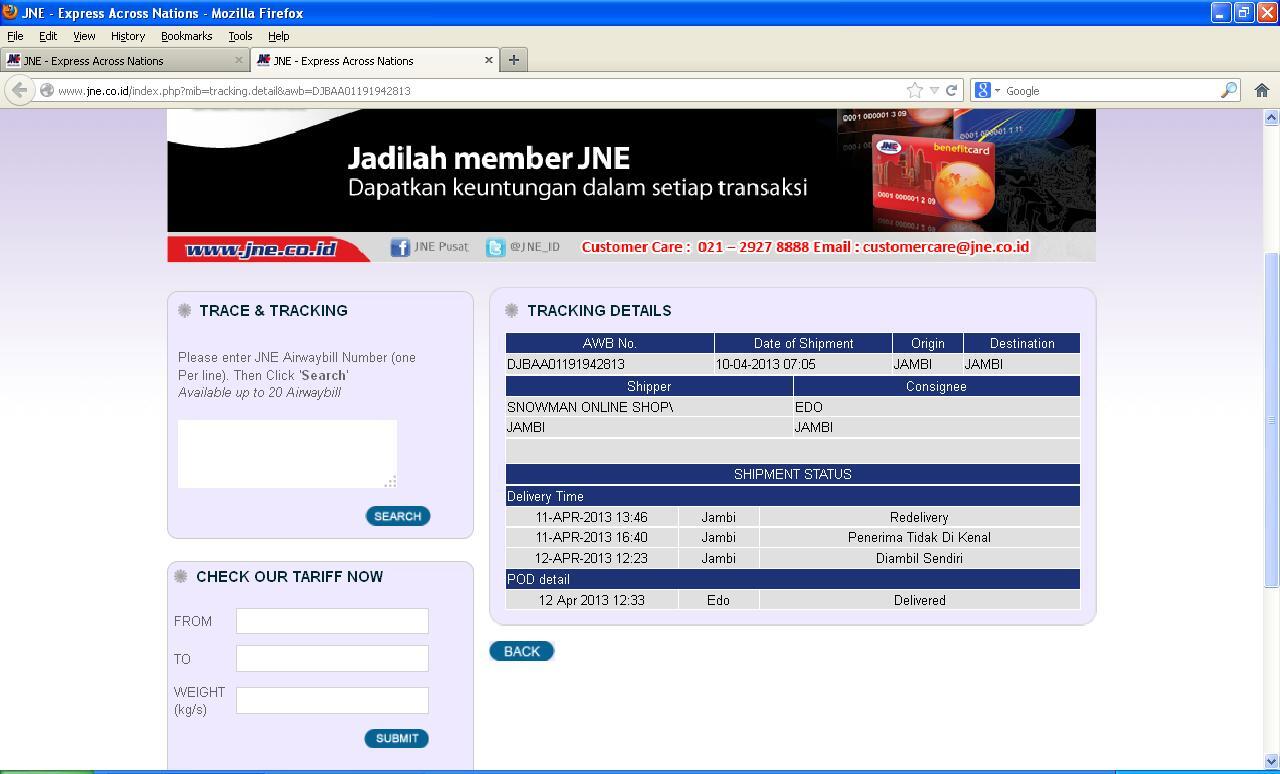The height and width of the screenshot is (774, 1280).
Task: Open the History menu
Action: tap(128, 36)
